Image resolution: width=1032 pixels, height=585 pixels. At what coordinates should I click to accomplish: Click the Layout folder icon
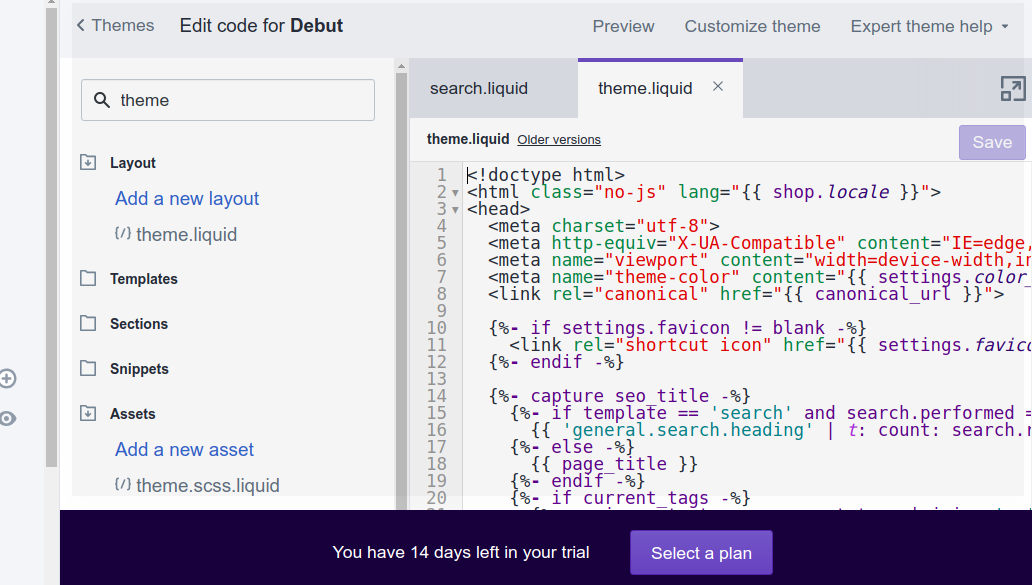click(x=89, y=162)
